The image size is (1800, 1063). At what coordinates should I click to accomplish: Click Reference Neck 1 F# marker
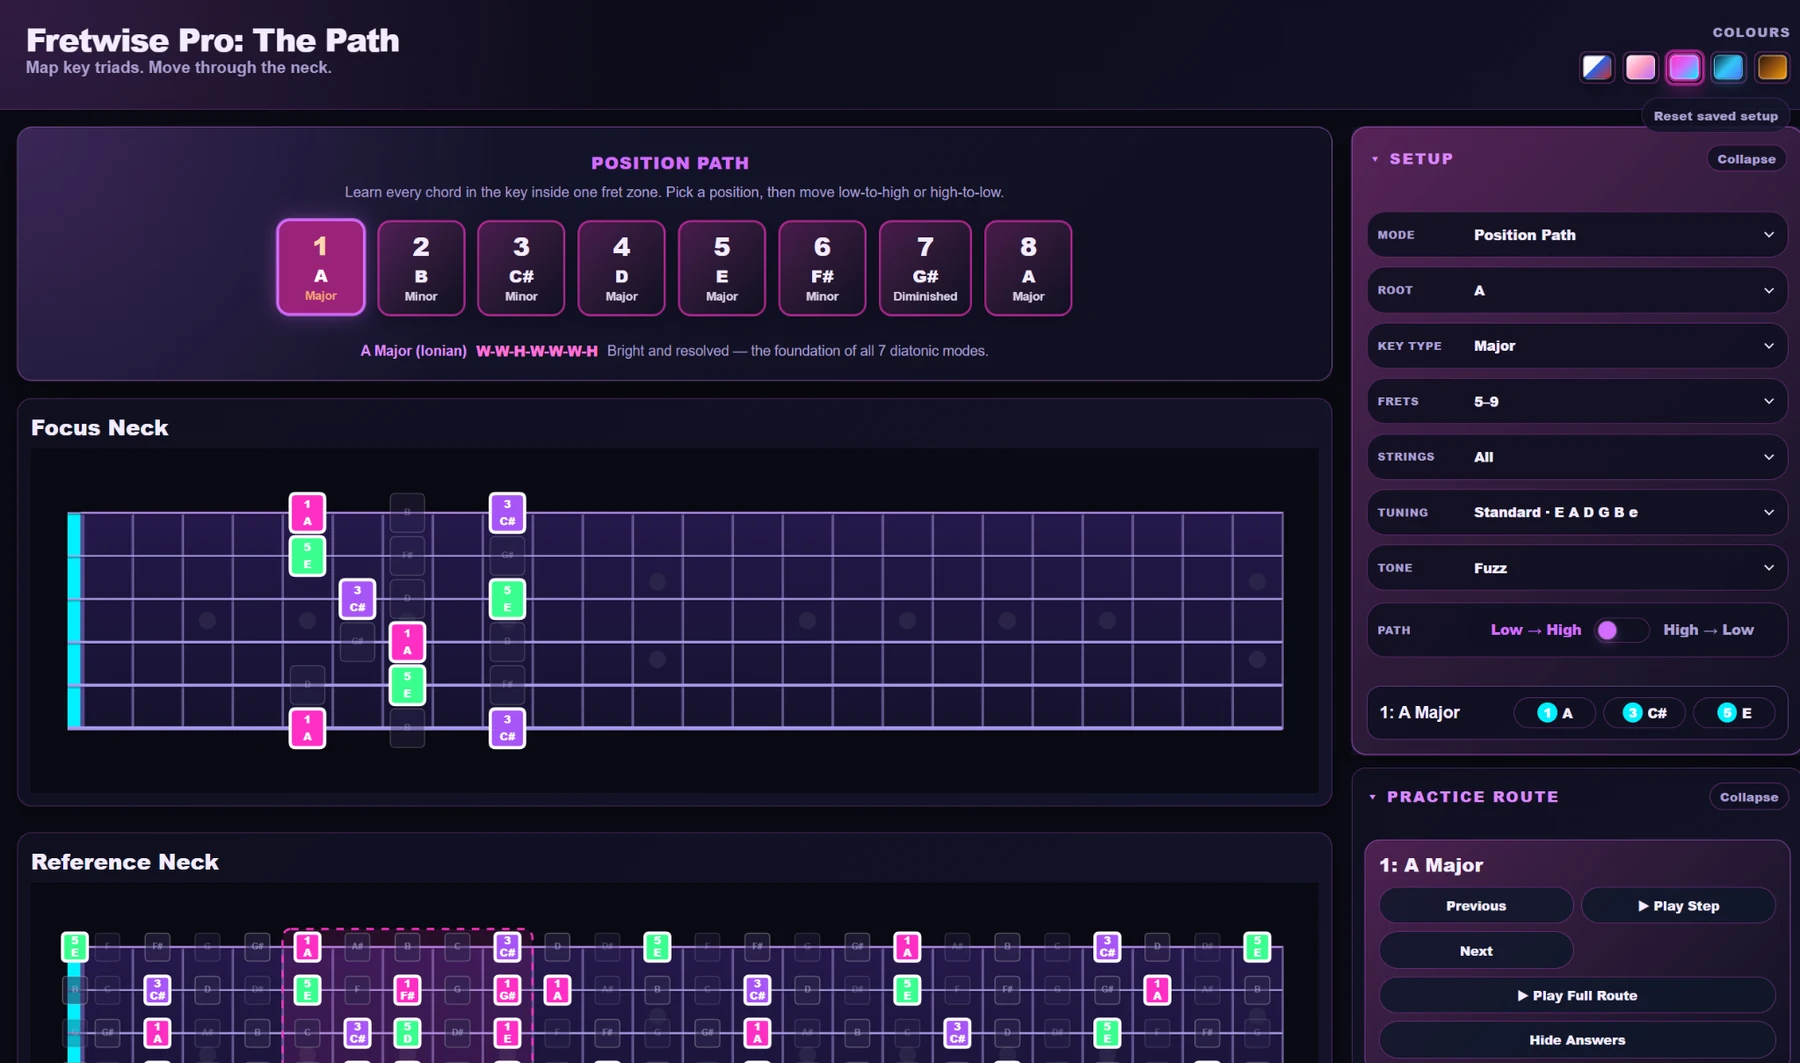coord(407,990)
